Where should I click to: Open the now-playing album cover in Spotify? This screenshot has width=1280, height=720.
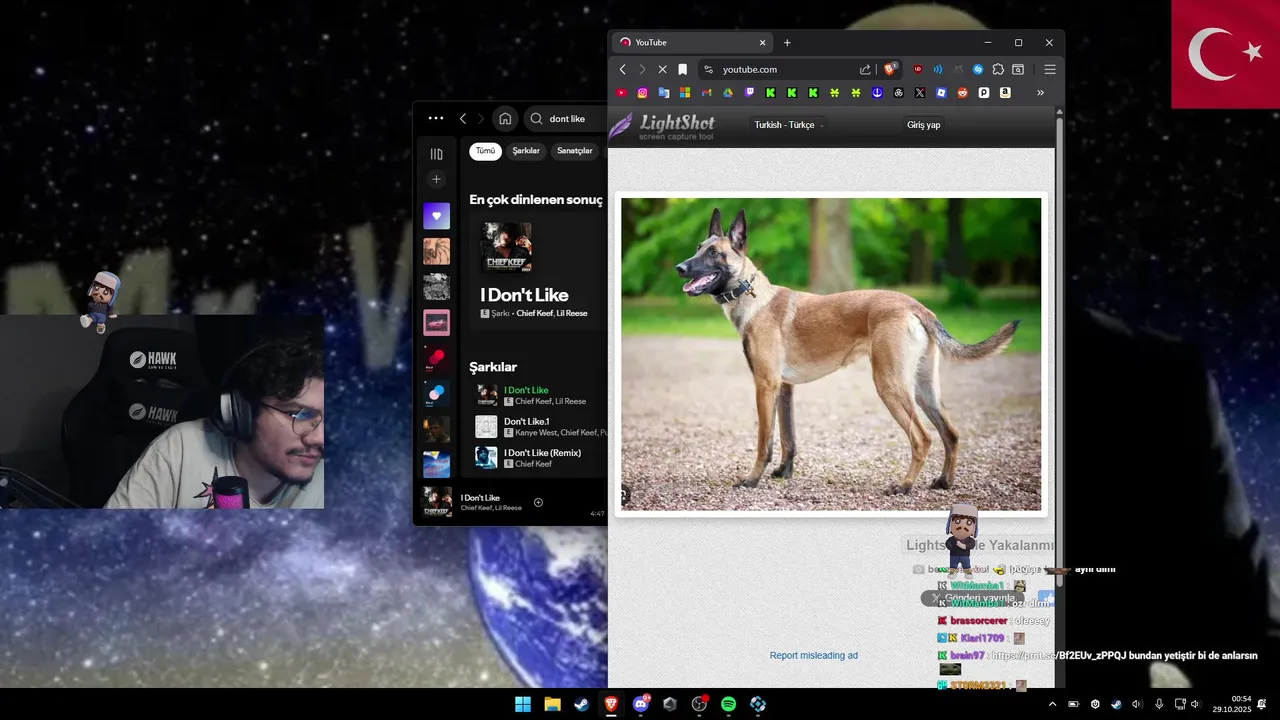click(437, 502)
